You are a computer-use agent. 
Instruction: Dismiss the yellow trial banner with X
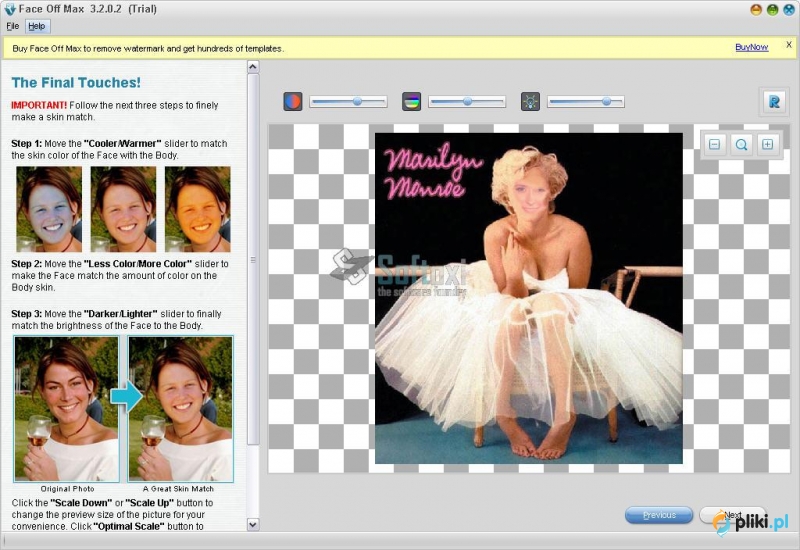[789, 45]
